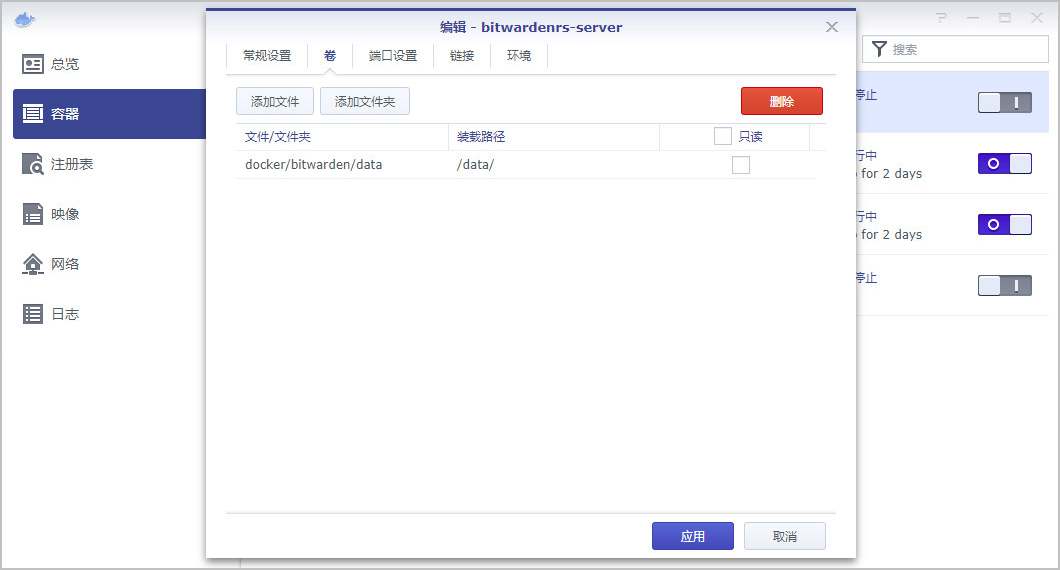Turn on the last stopped container switch
Viewport: 1060px width, 570px height.
[x=1005, y=285]
